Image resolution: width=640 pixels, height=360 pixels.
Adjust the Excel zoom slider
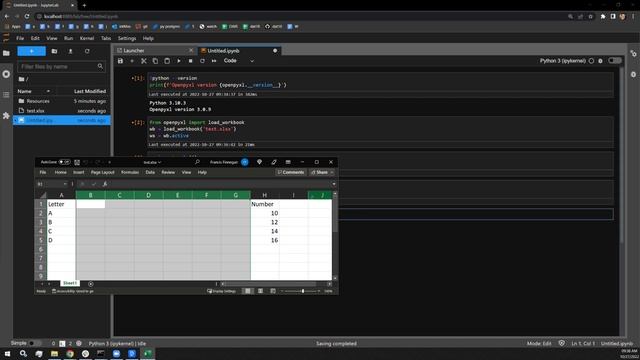click(302, 291)
